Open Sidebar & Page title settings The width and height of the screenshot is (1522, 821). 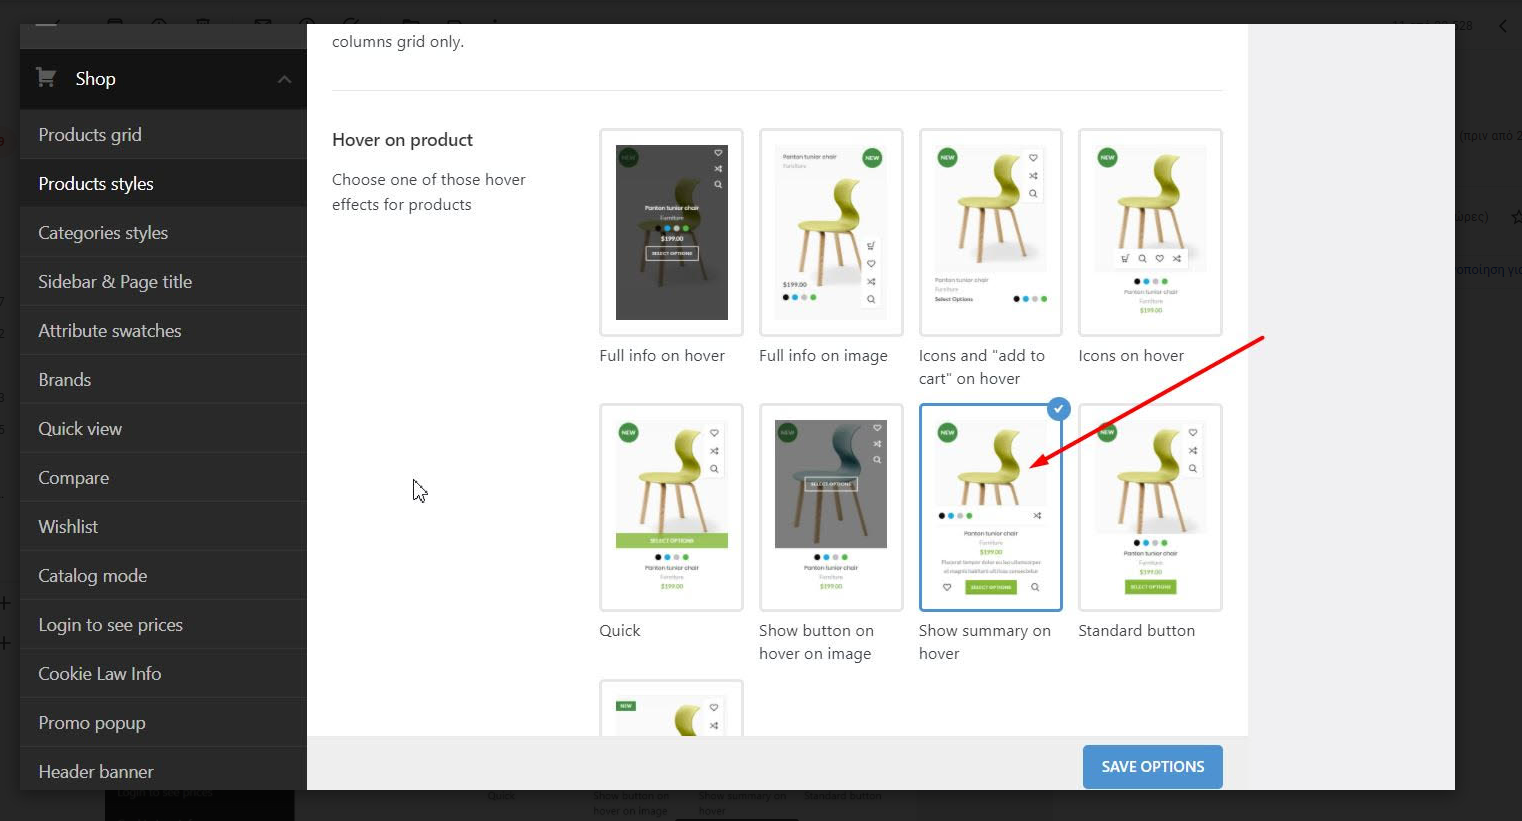click(163, 282)
